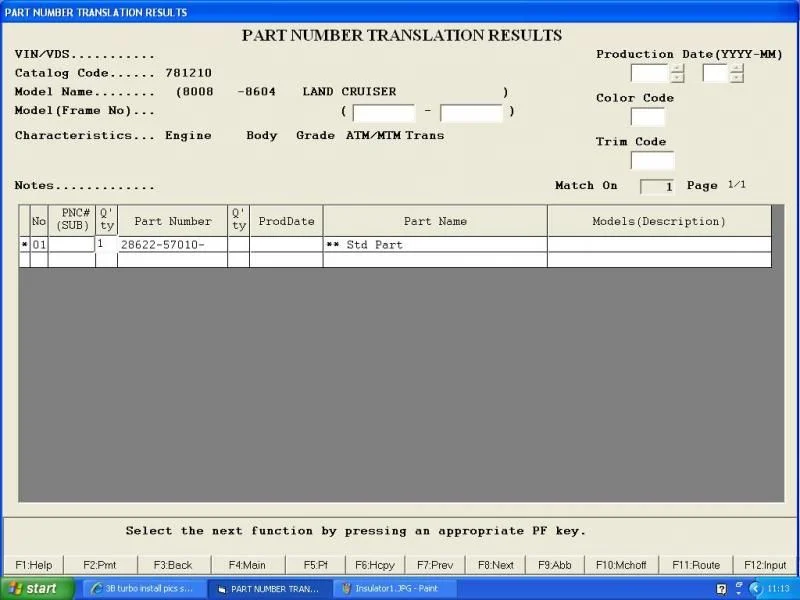
Task: Click the second Model Frame No input box
Action: pyautogui.click(x=471, y=113)
